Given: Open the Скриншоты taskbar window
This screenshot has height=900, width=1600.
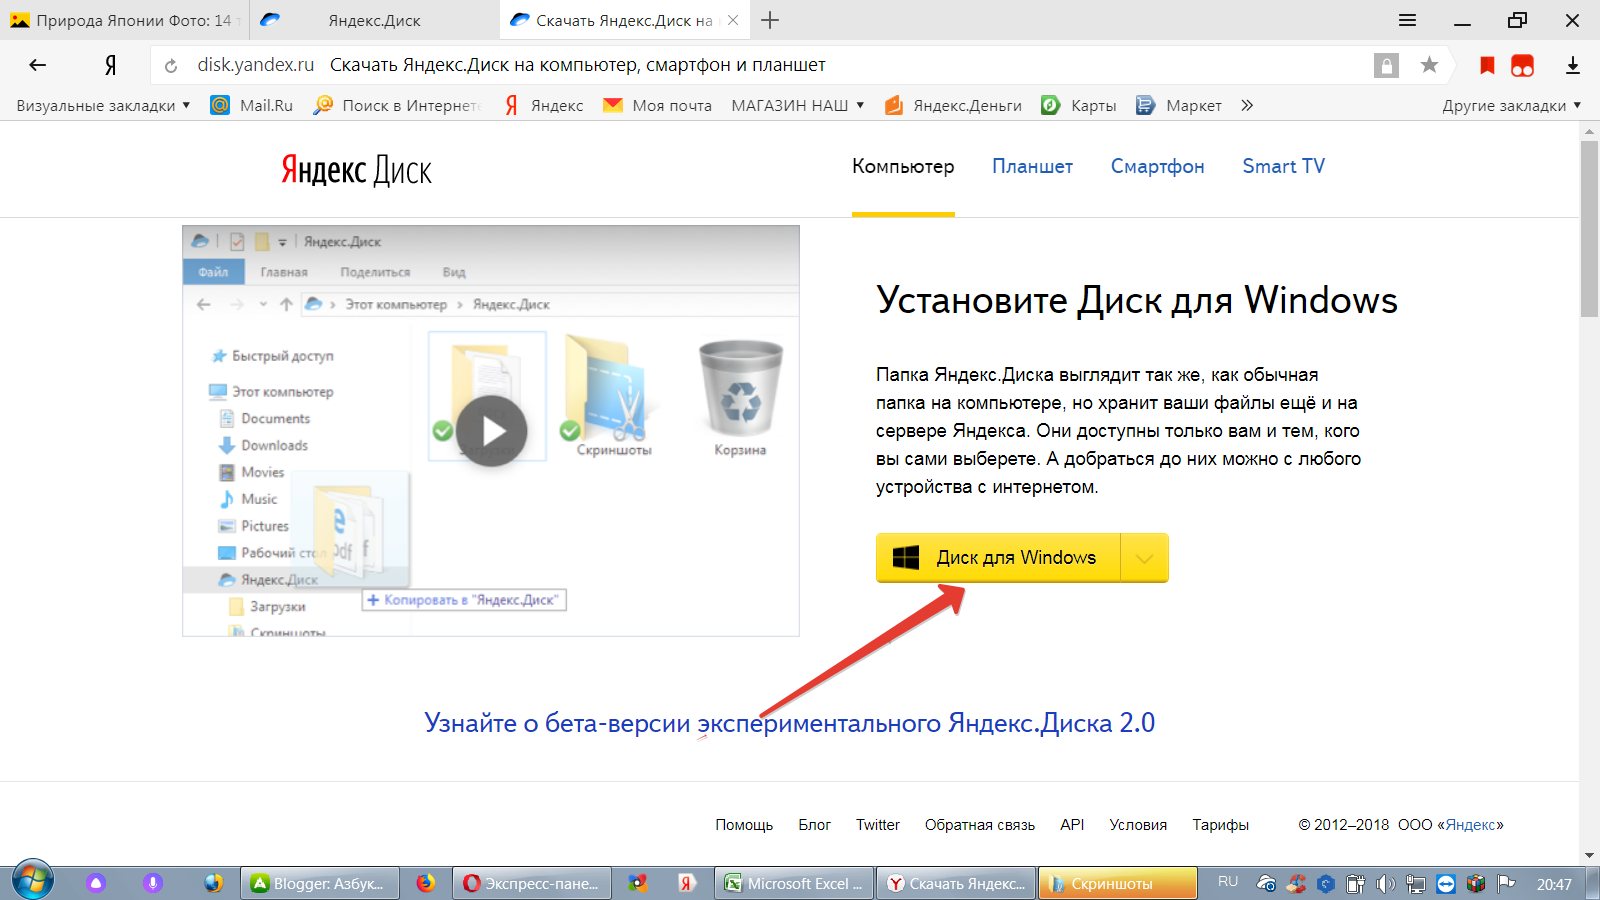Looking at the screenshot, I should [x=1117, y=883].
